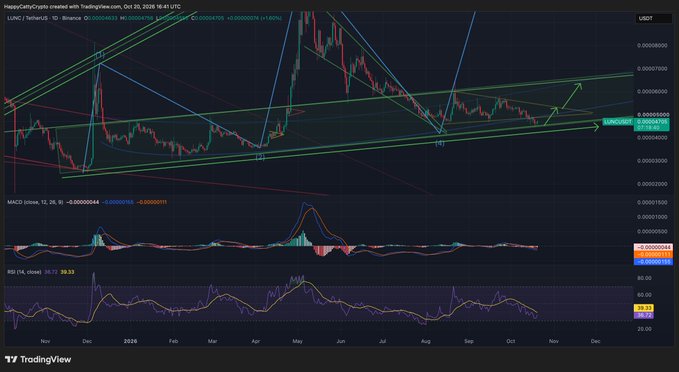The height and width of the screenshot is (372, 679).
Task: Click the blue MACD value tag -0.00000155
Action: click(653, 262)
